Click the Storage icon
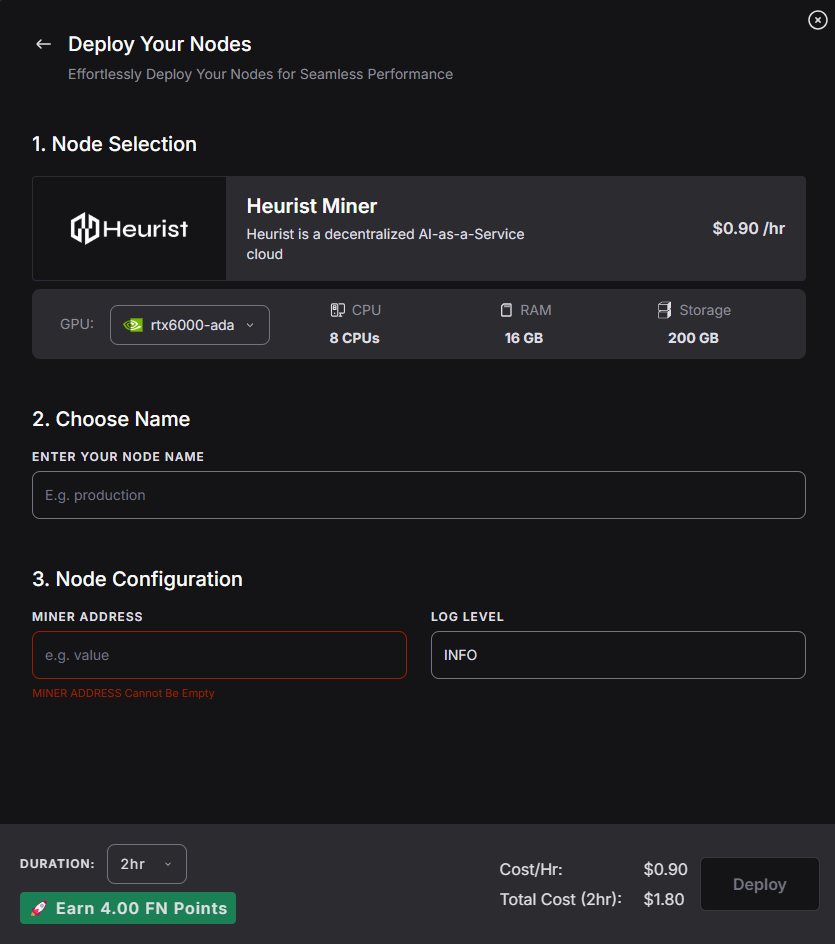Viewport: 835px width, 944px height. 664,310
